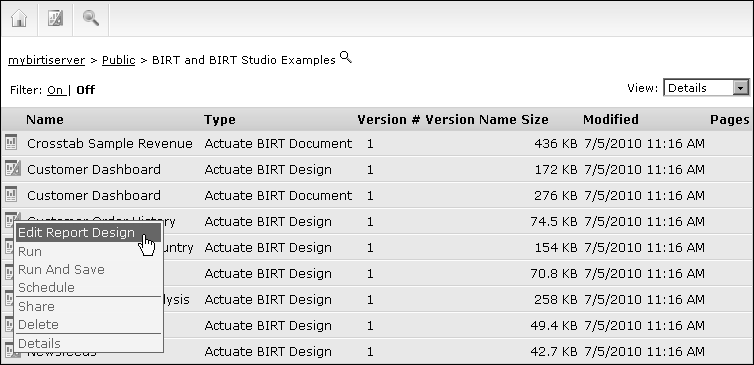Screen dimensions: 754x365
Task: Select the Details view combo box
Action: [x=706, y=88]
